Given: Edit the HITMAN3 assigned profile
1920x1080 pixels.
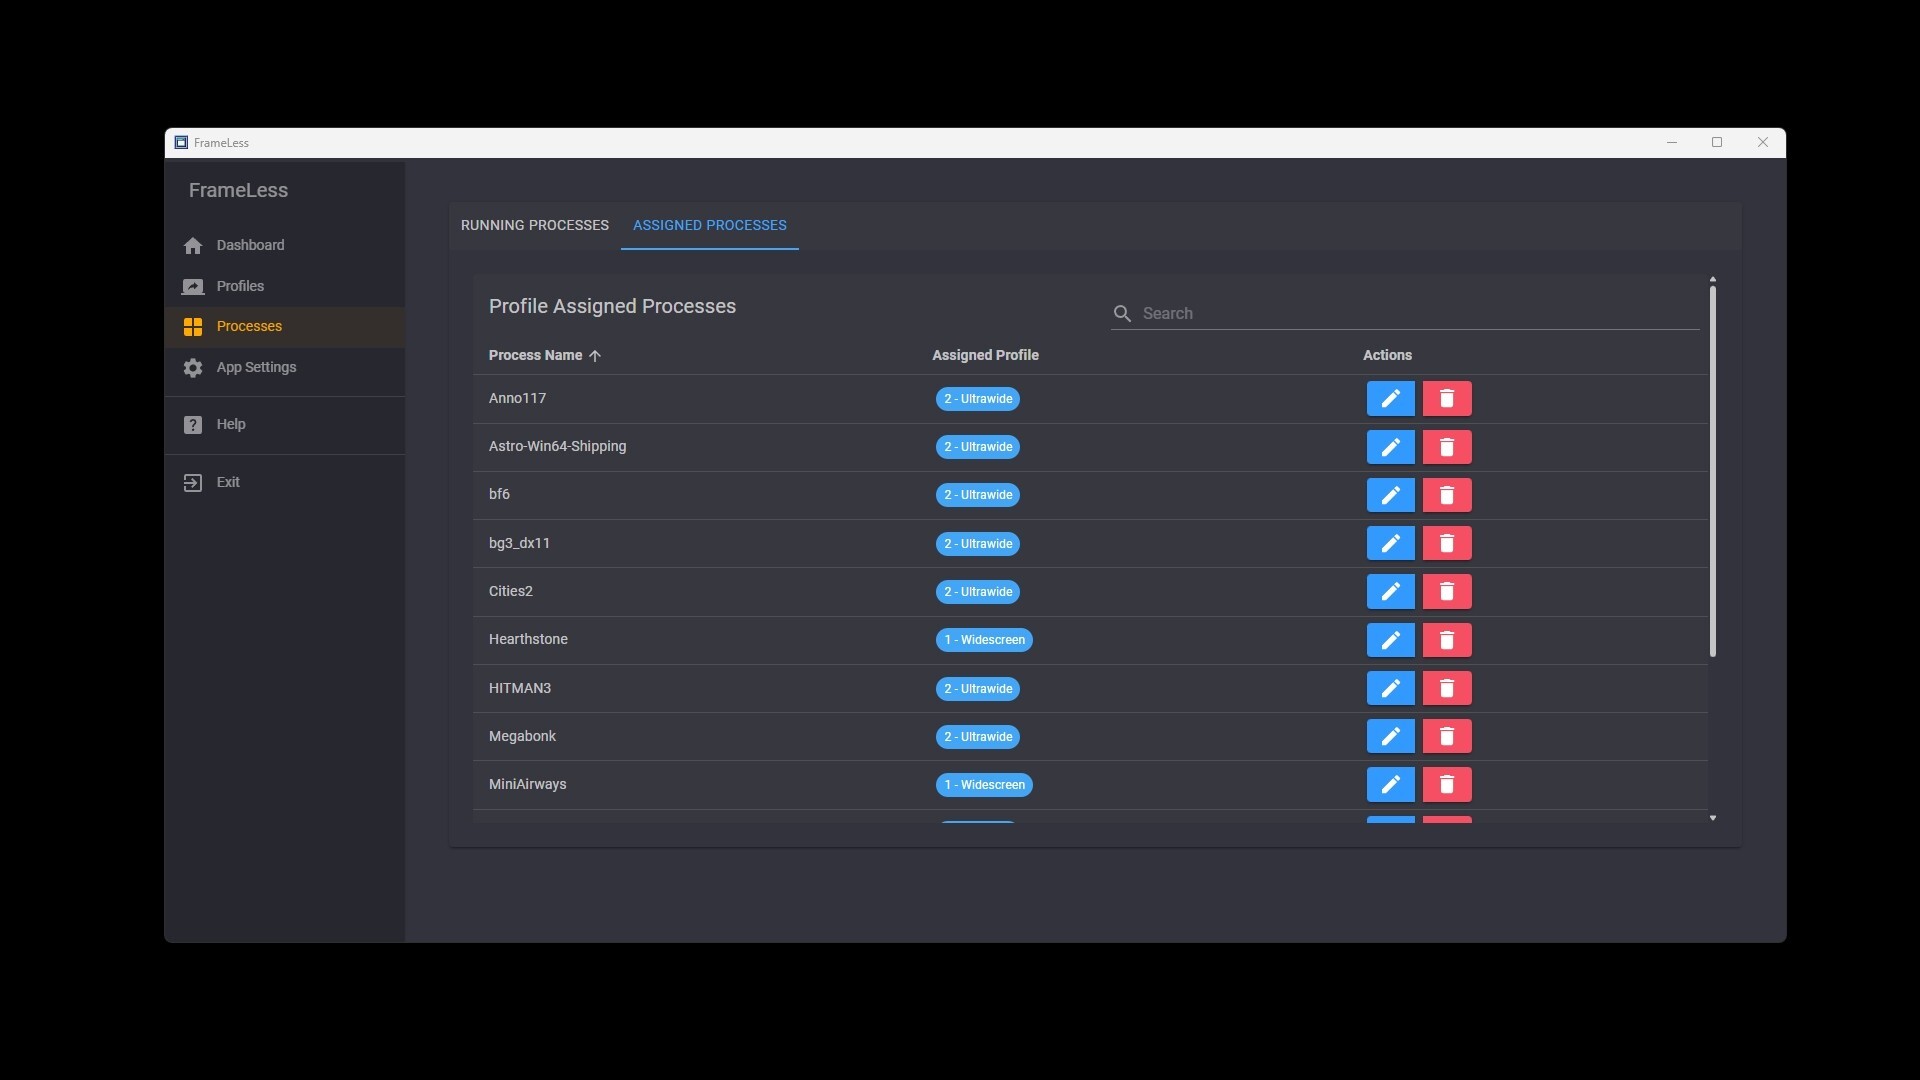Looking at the screenshot, I should (x=1390, y=688).
